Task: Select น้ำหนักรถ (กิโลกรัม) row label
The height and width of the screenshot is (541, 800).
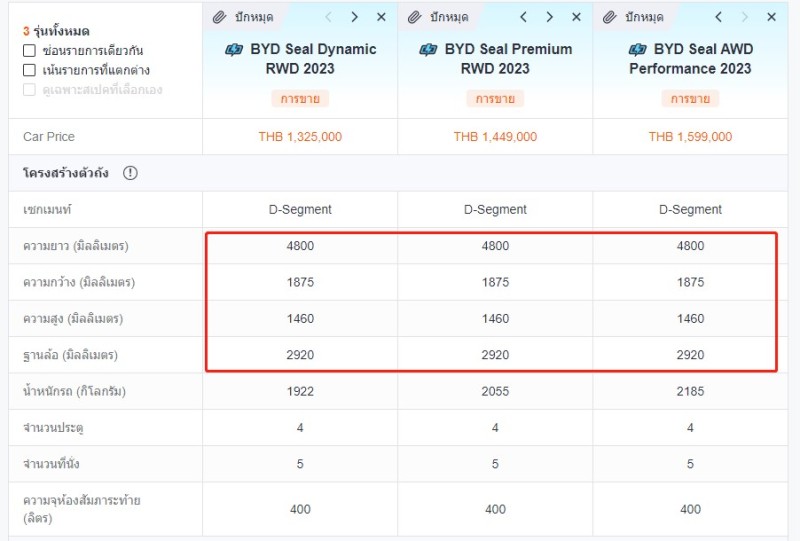Action: [x=74, y=391]
